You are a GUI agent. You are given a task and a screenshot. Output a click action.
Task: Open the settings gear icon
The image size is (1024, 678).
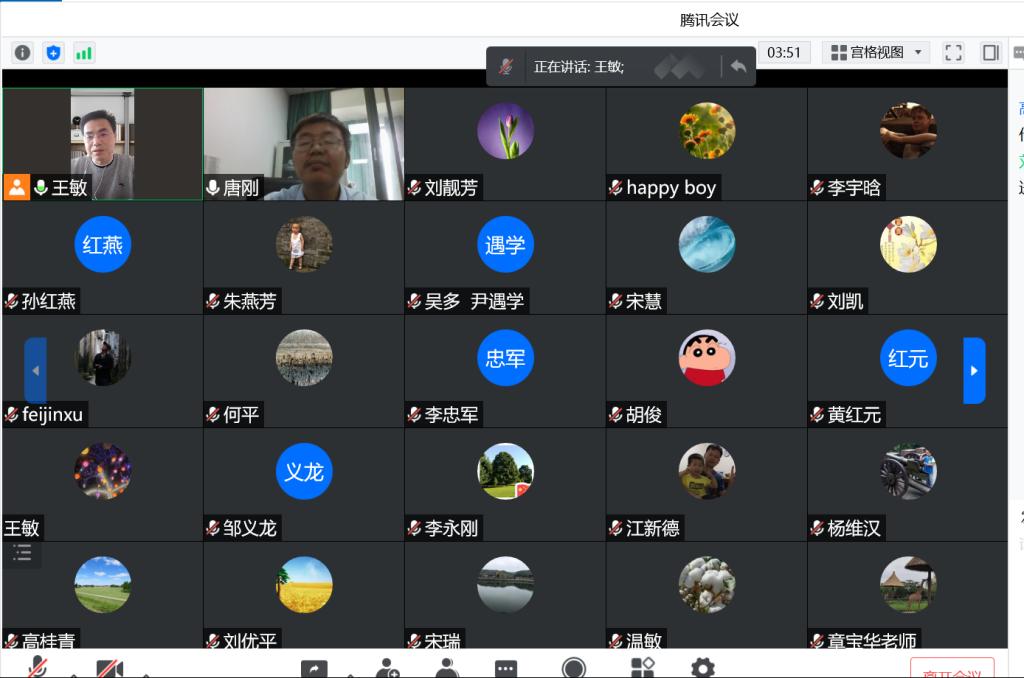[x=702, y=668]
